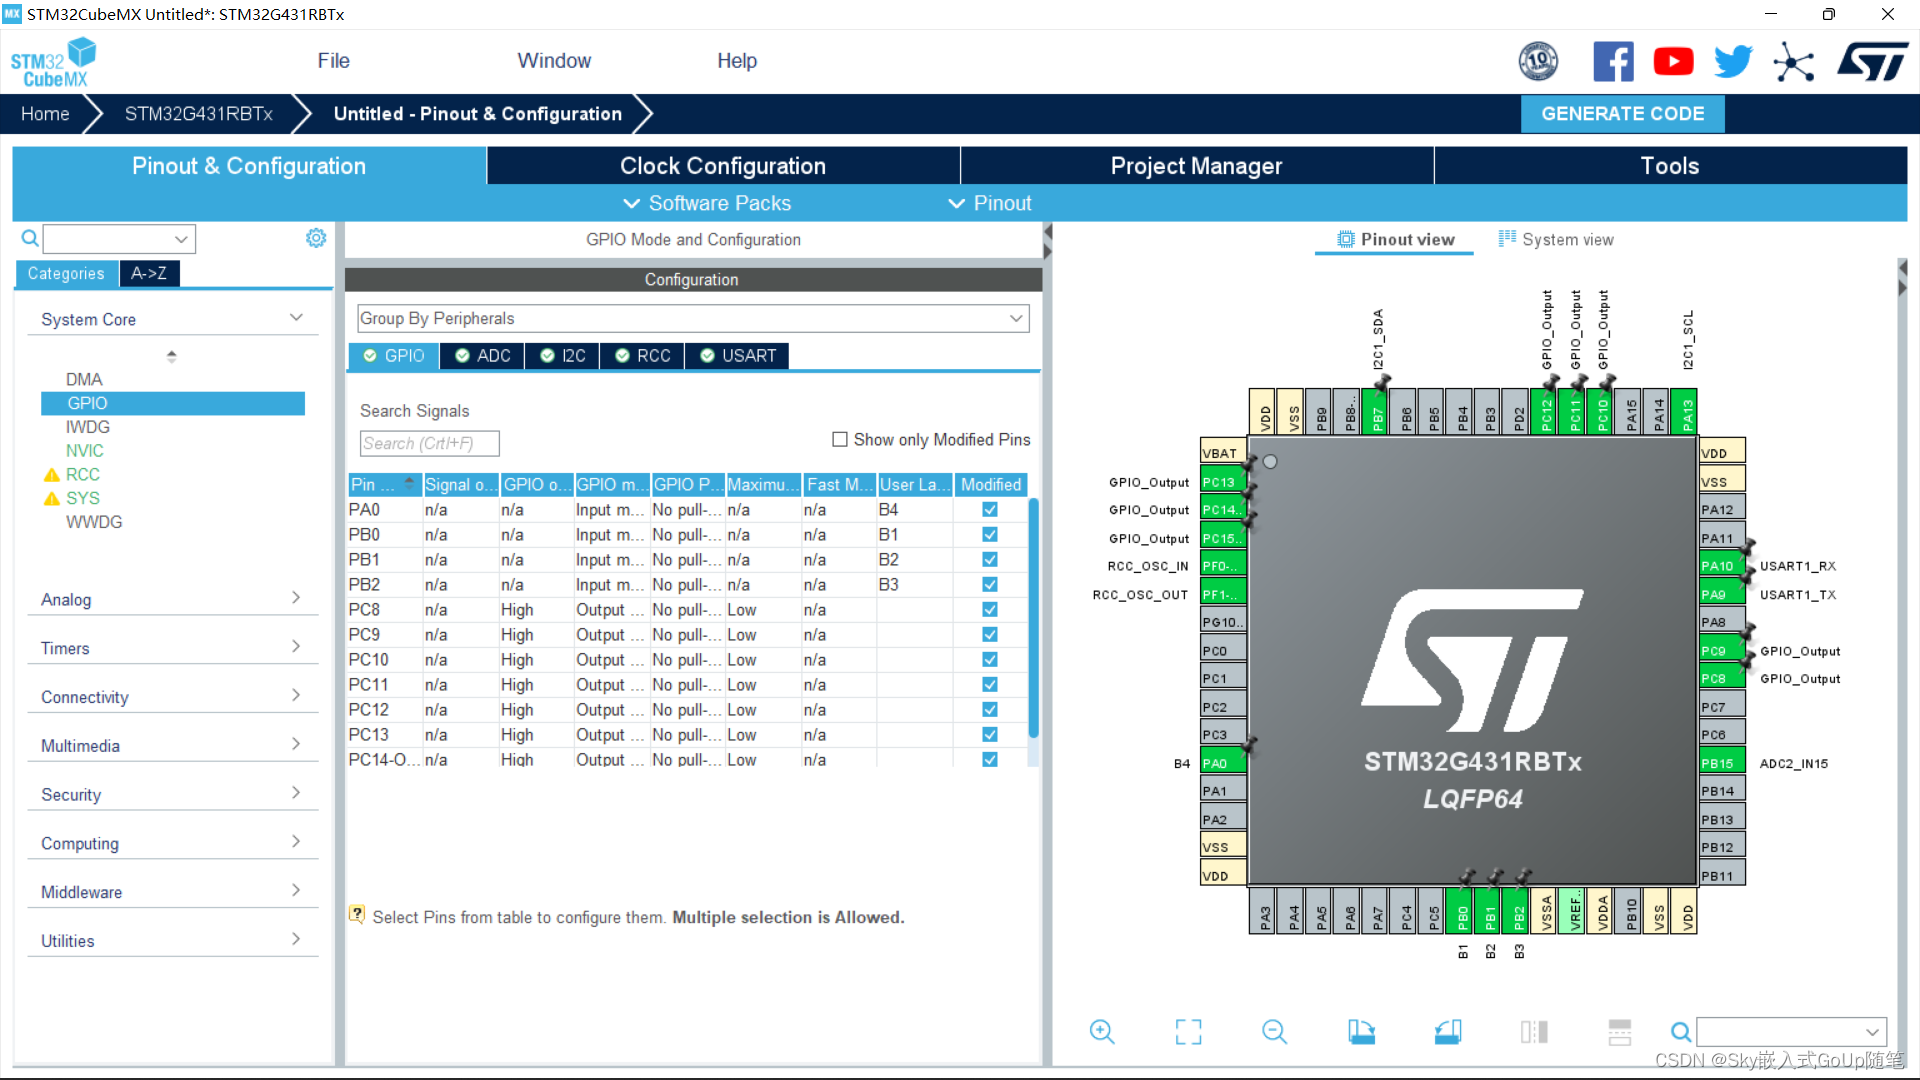Open the YouTube icon in header
Image resolution: width=1920 pixels, height=1080 pixels.
[x=1673, y=62]
